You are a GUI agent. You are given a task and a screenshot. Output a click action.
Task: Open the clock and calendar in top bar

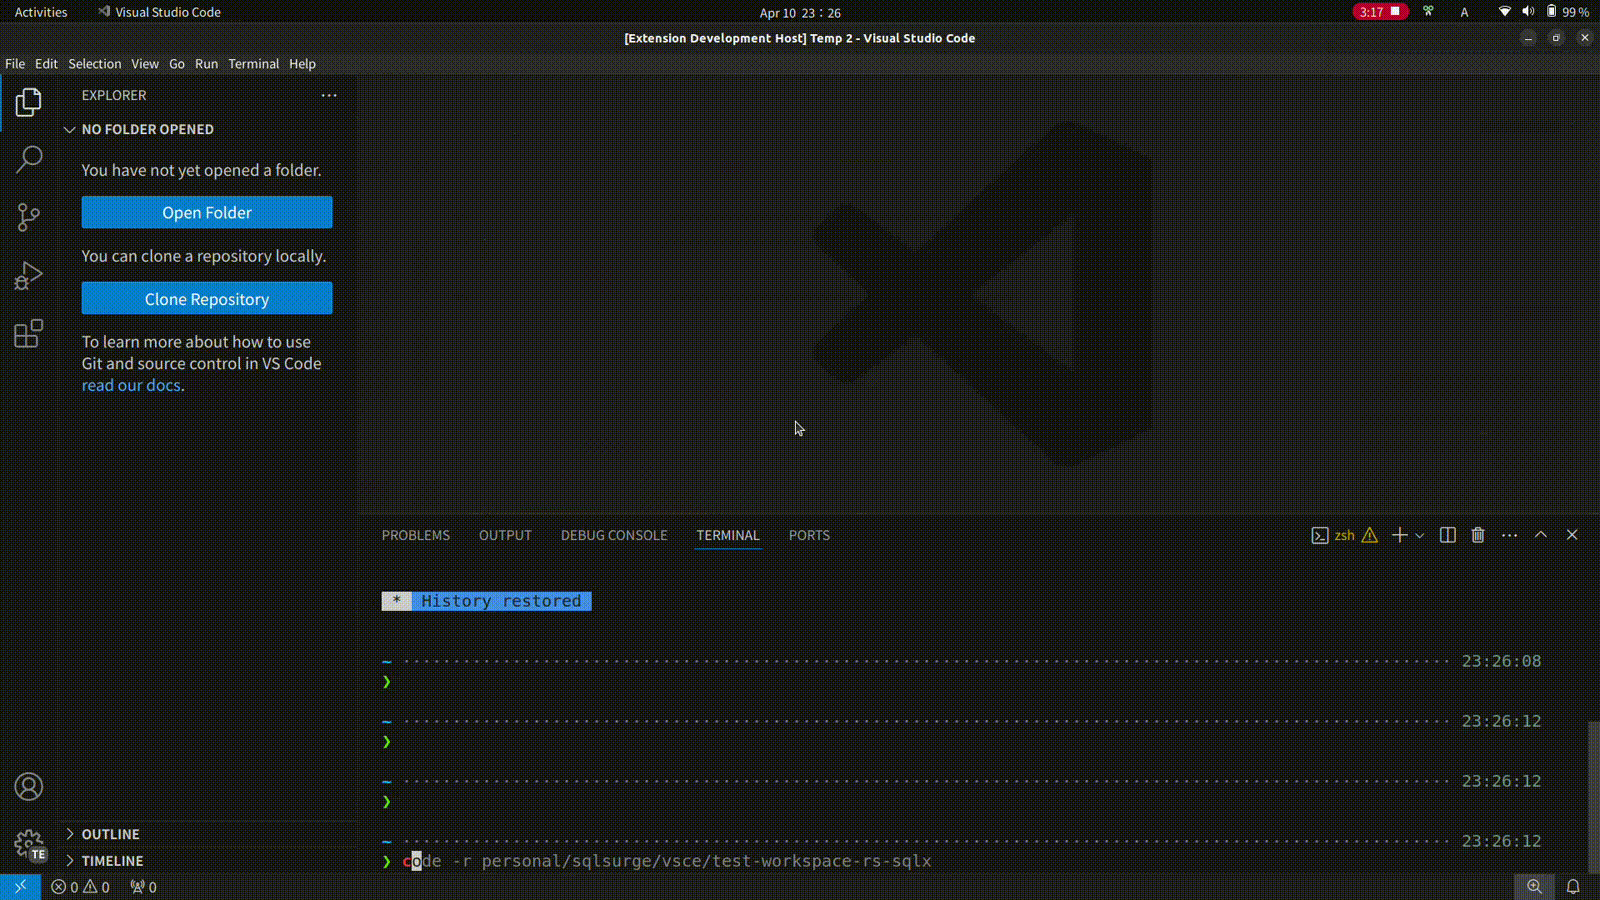(x=800, y=13)
